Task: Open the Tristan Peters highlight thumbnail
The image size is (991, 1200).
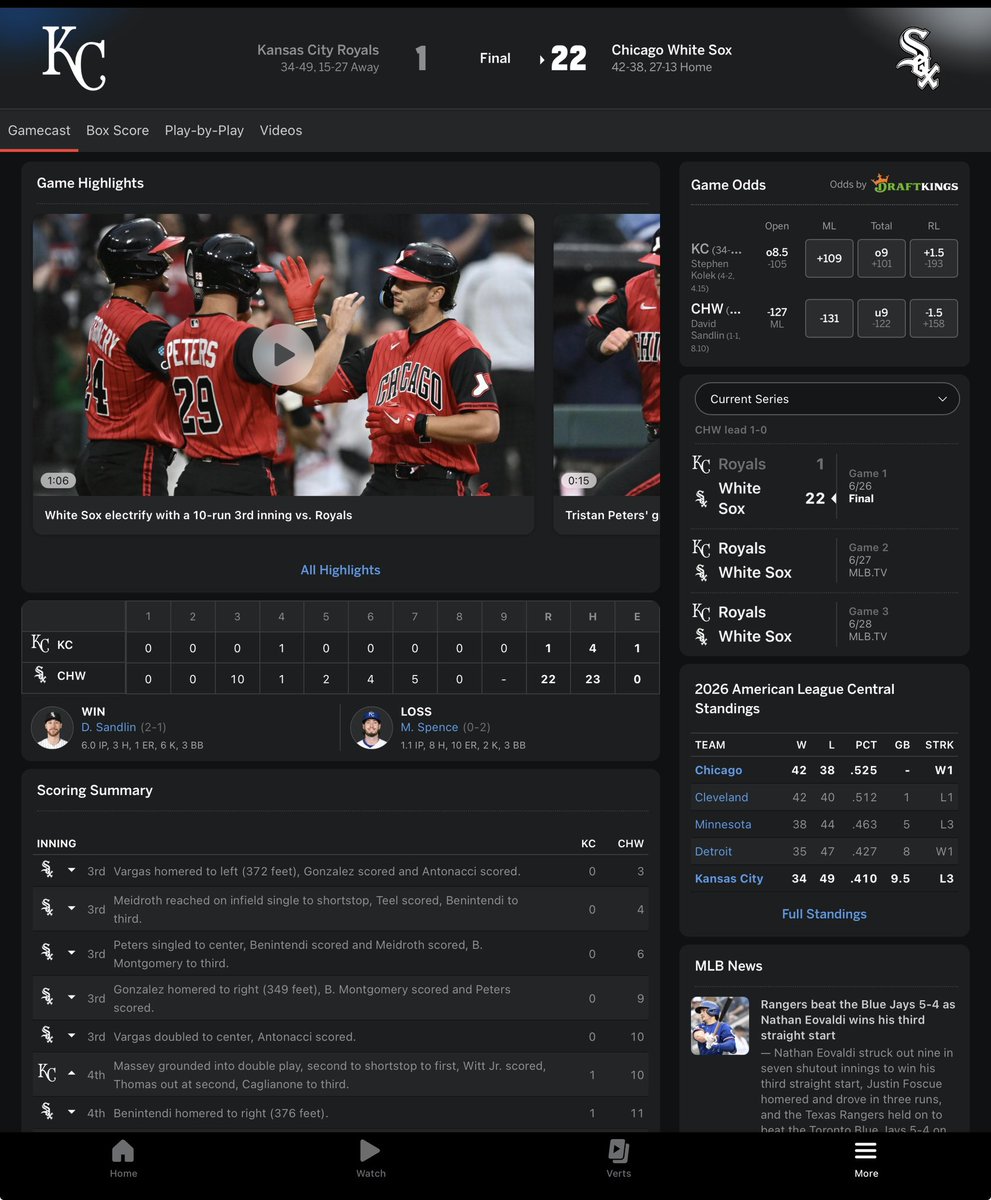Action: (x=606, y=355)
